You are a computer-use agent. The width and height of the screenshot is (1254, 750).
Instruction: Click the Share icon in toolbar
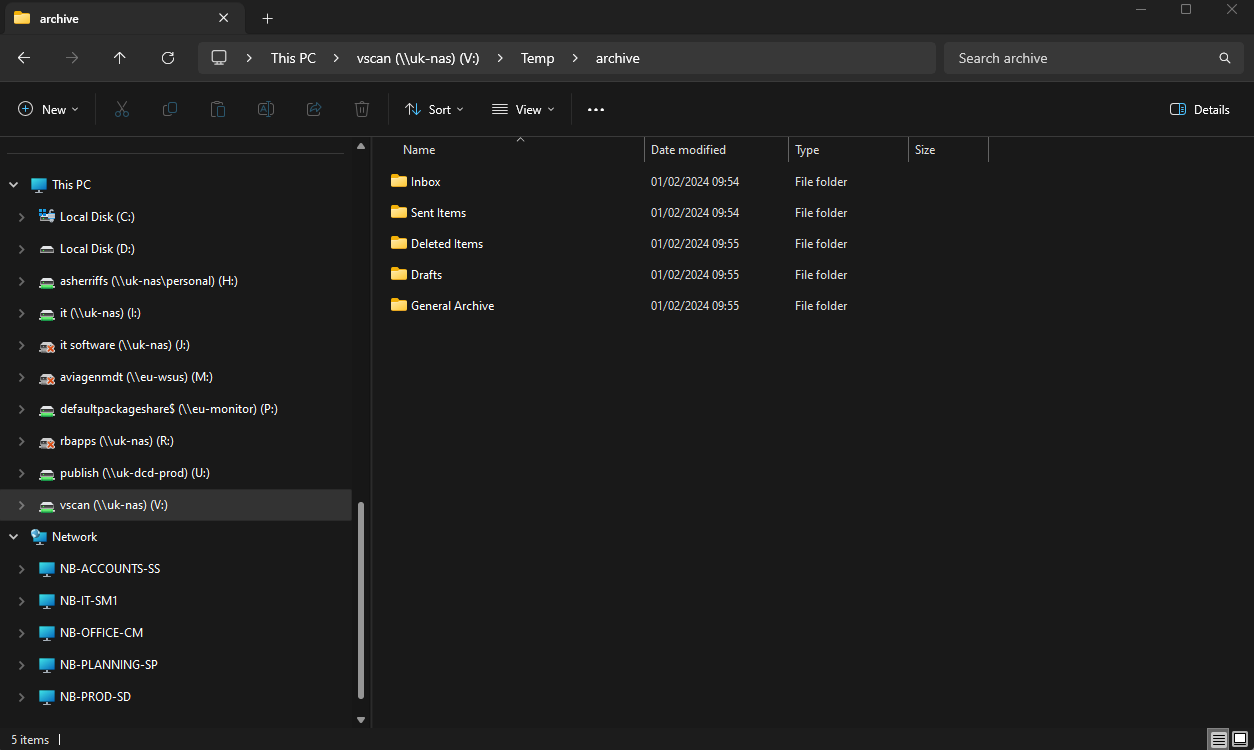pyautogui.click(x=314, y=109)
